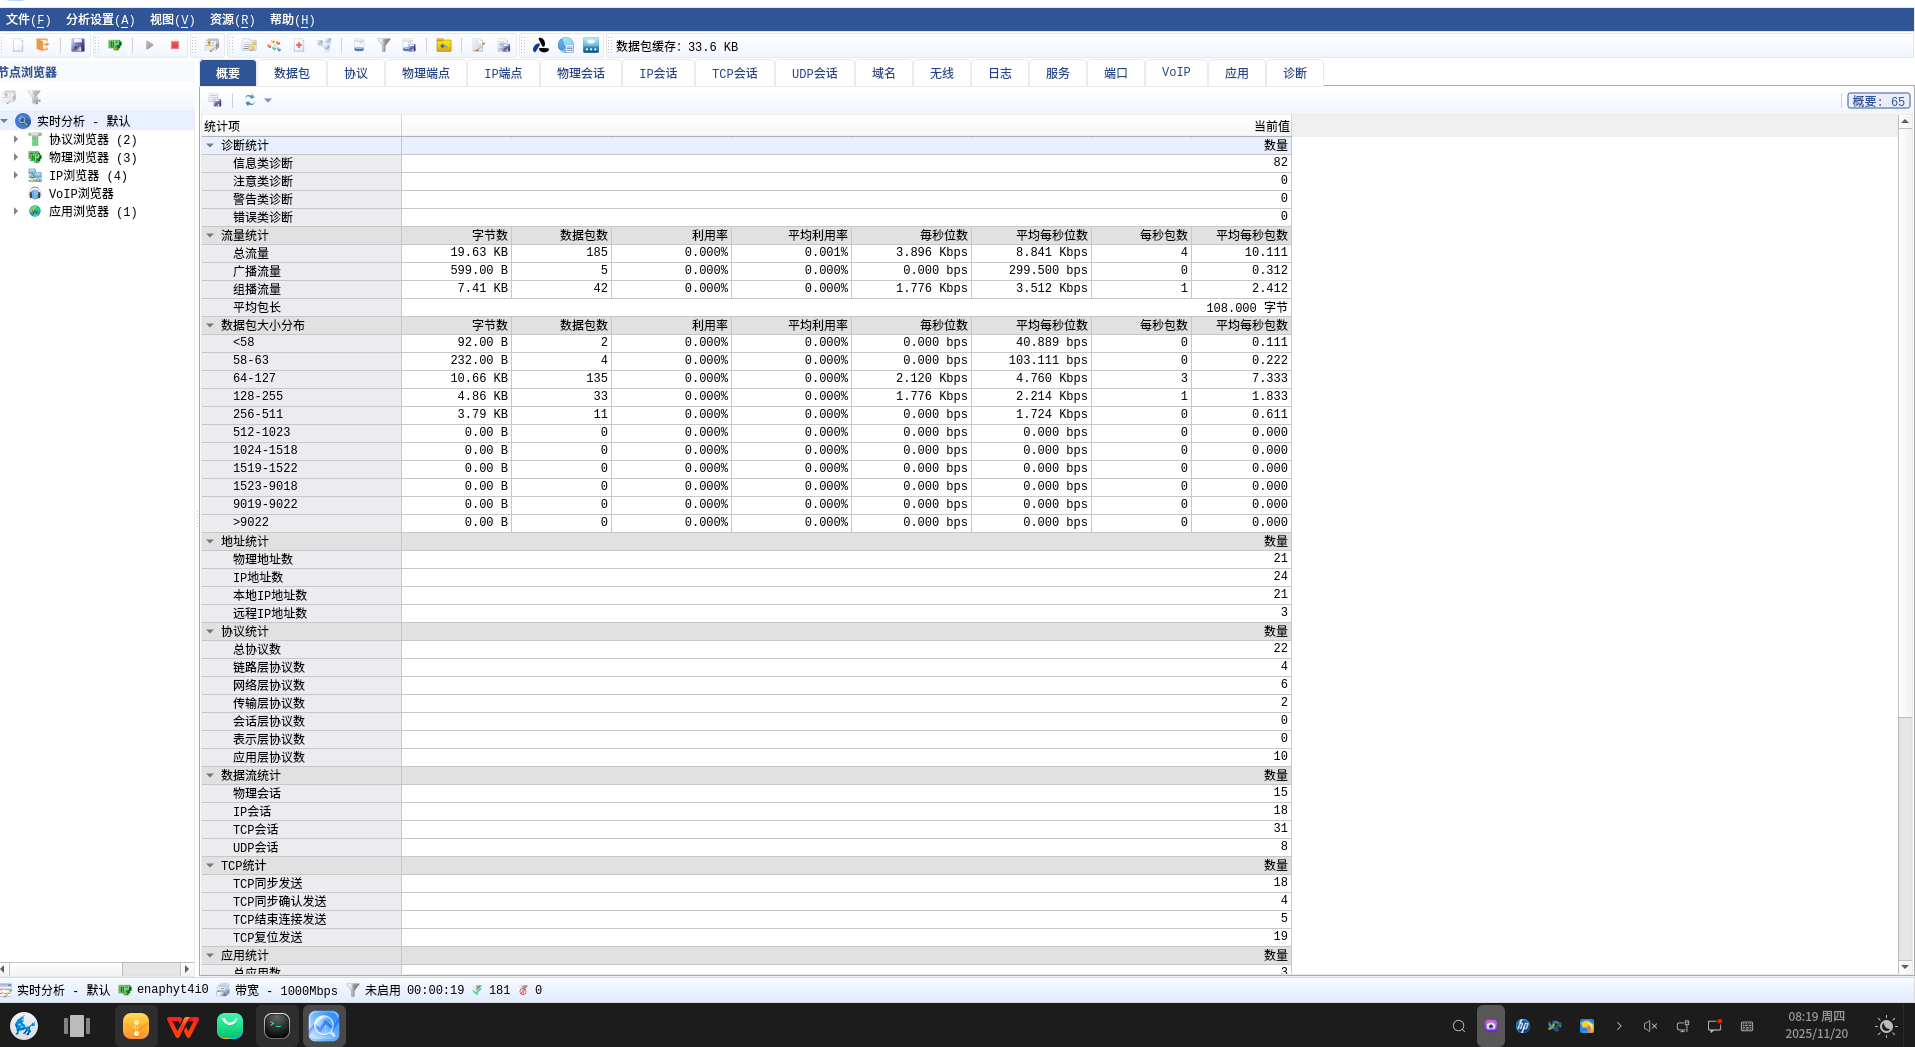The width and height of the screenshot is (1915, 1047).
Task: Open the dropdown arrow next to refresh
Action: click(268, 100)
